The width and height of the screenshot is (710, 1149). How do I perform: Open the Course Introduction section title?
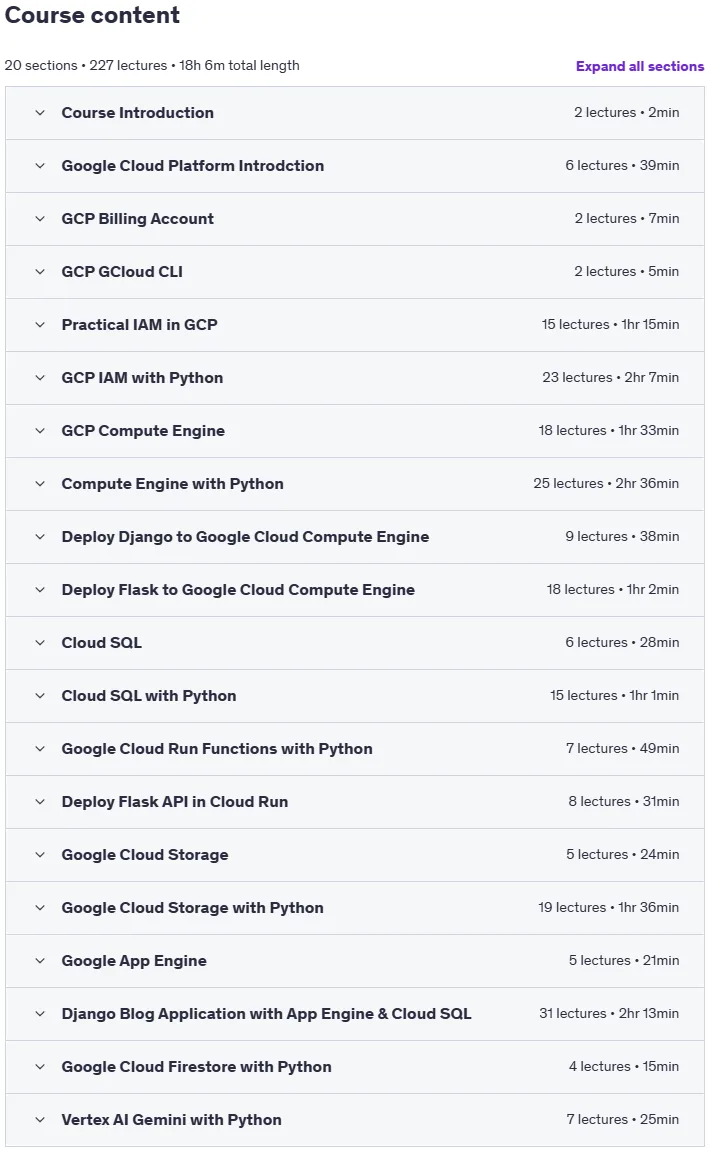pyautogui.click(x=138, y=113)
